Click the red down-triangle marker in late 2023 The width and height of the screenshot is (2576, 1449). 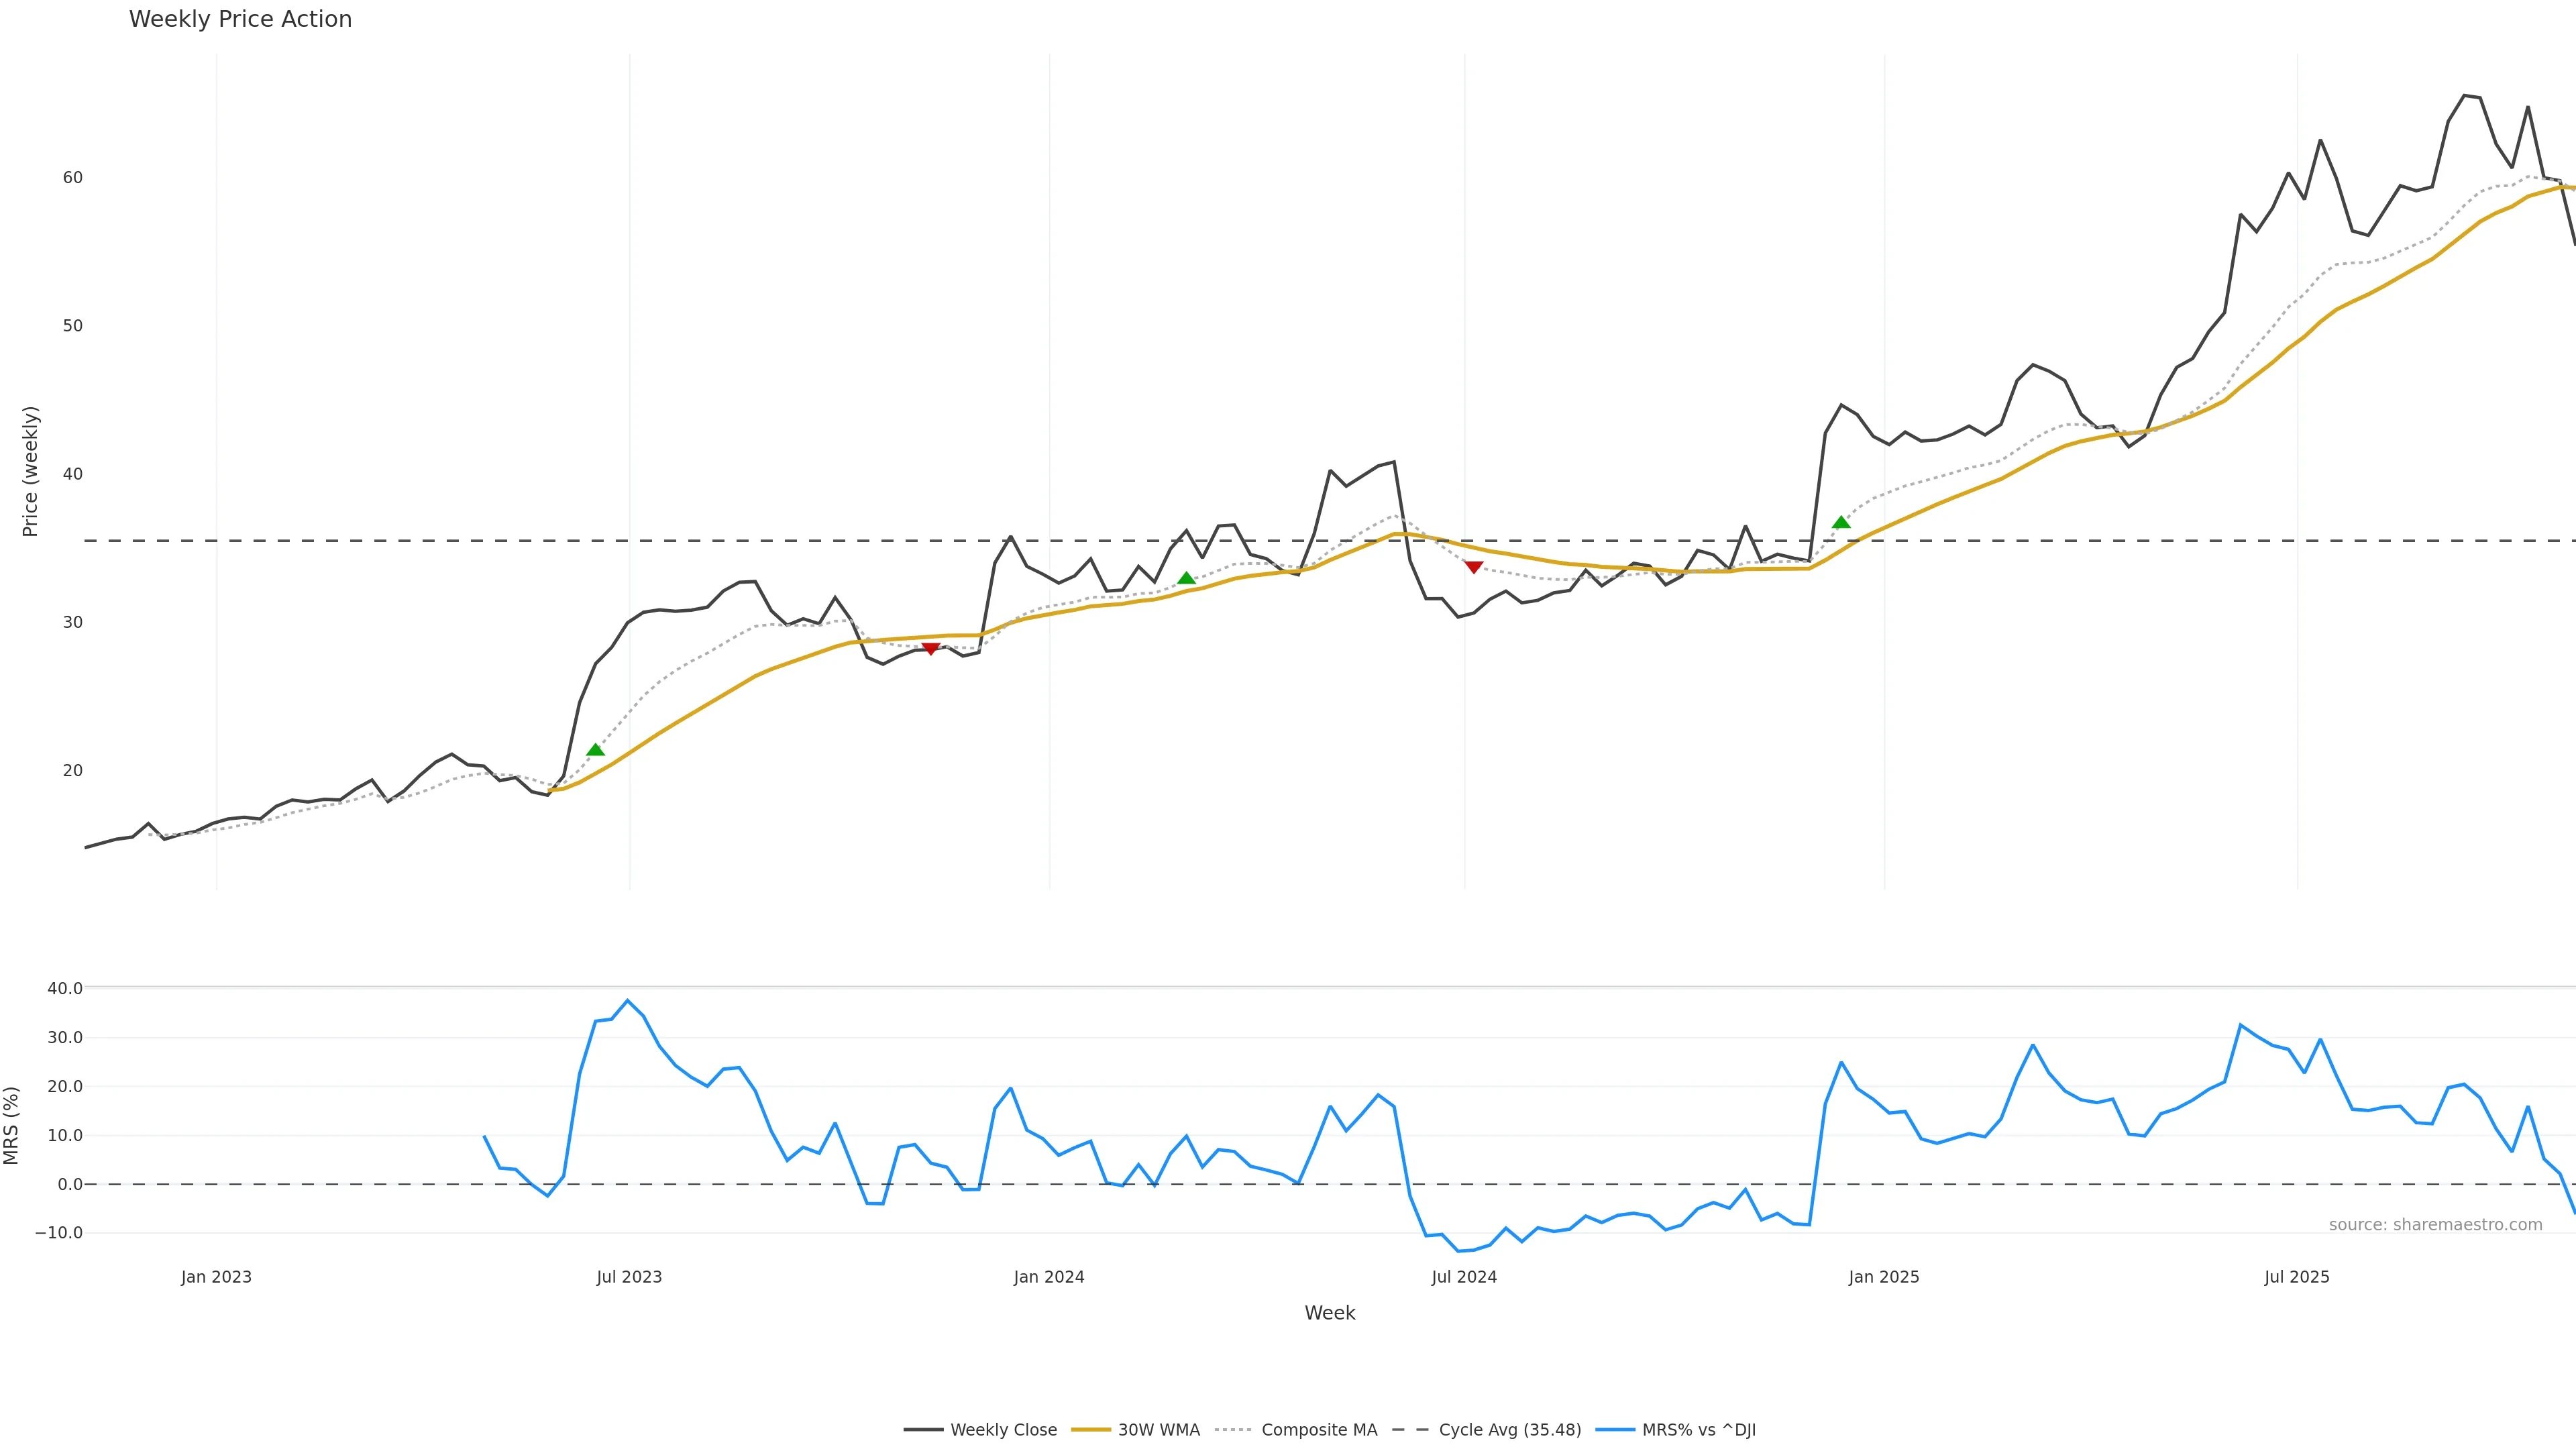pyautogui.click(x=930, y=649)
